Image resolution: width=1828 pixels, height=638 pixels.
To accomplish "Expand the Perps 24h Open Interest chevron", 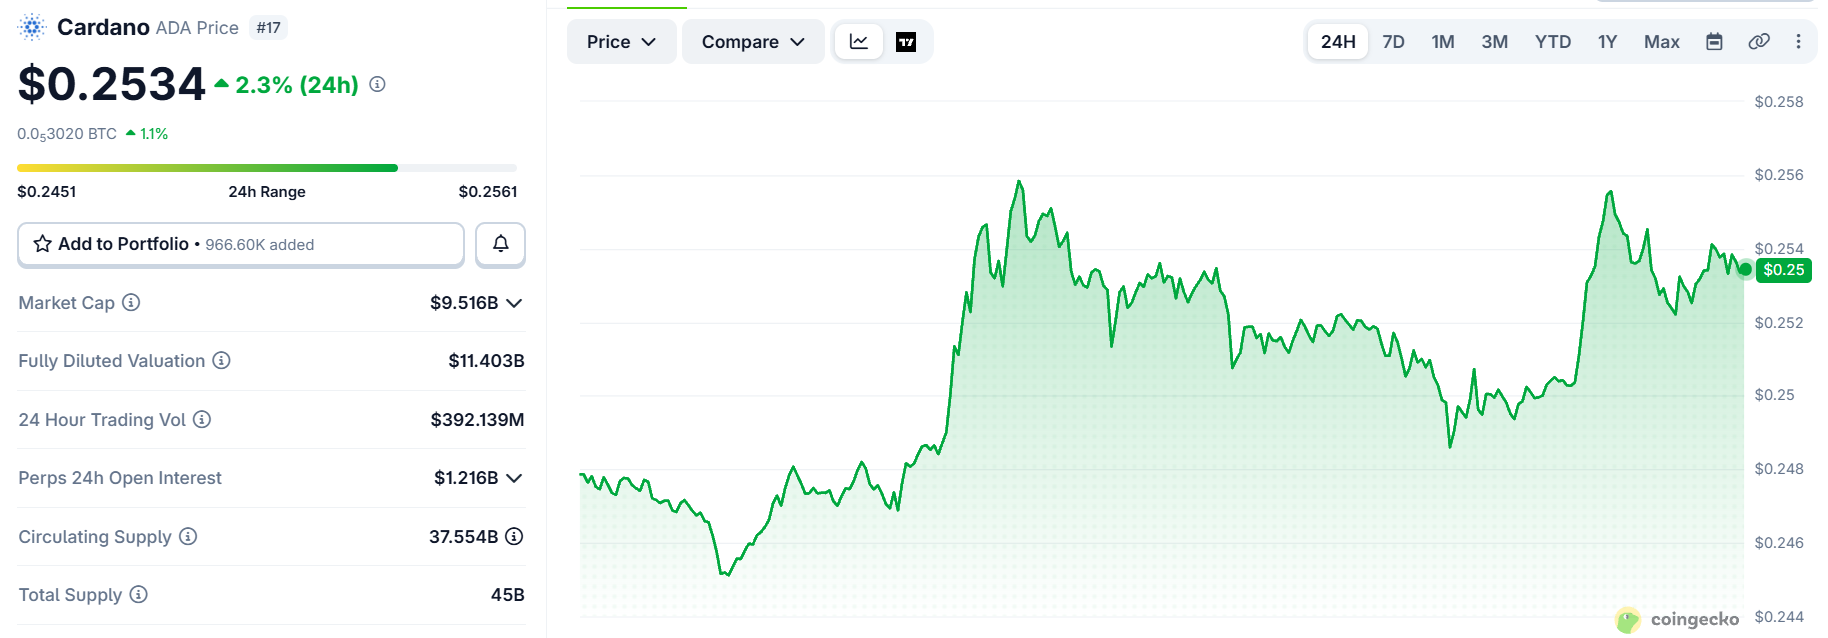I will coord(514,478).
